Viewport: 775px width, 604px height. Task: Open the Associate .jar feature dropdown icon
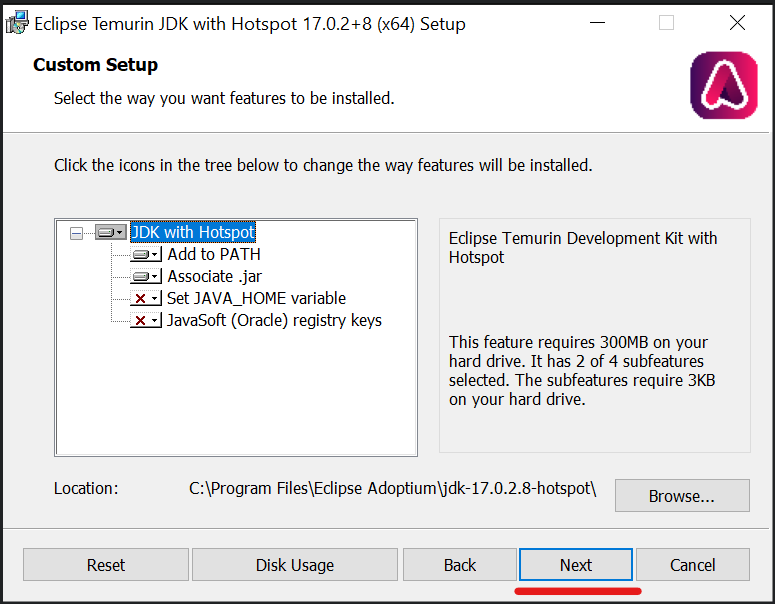point(146,276)
